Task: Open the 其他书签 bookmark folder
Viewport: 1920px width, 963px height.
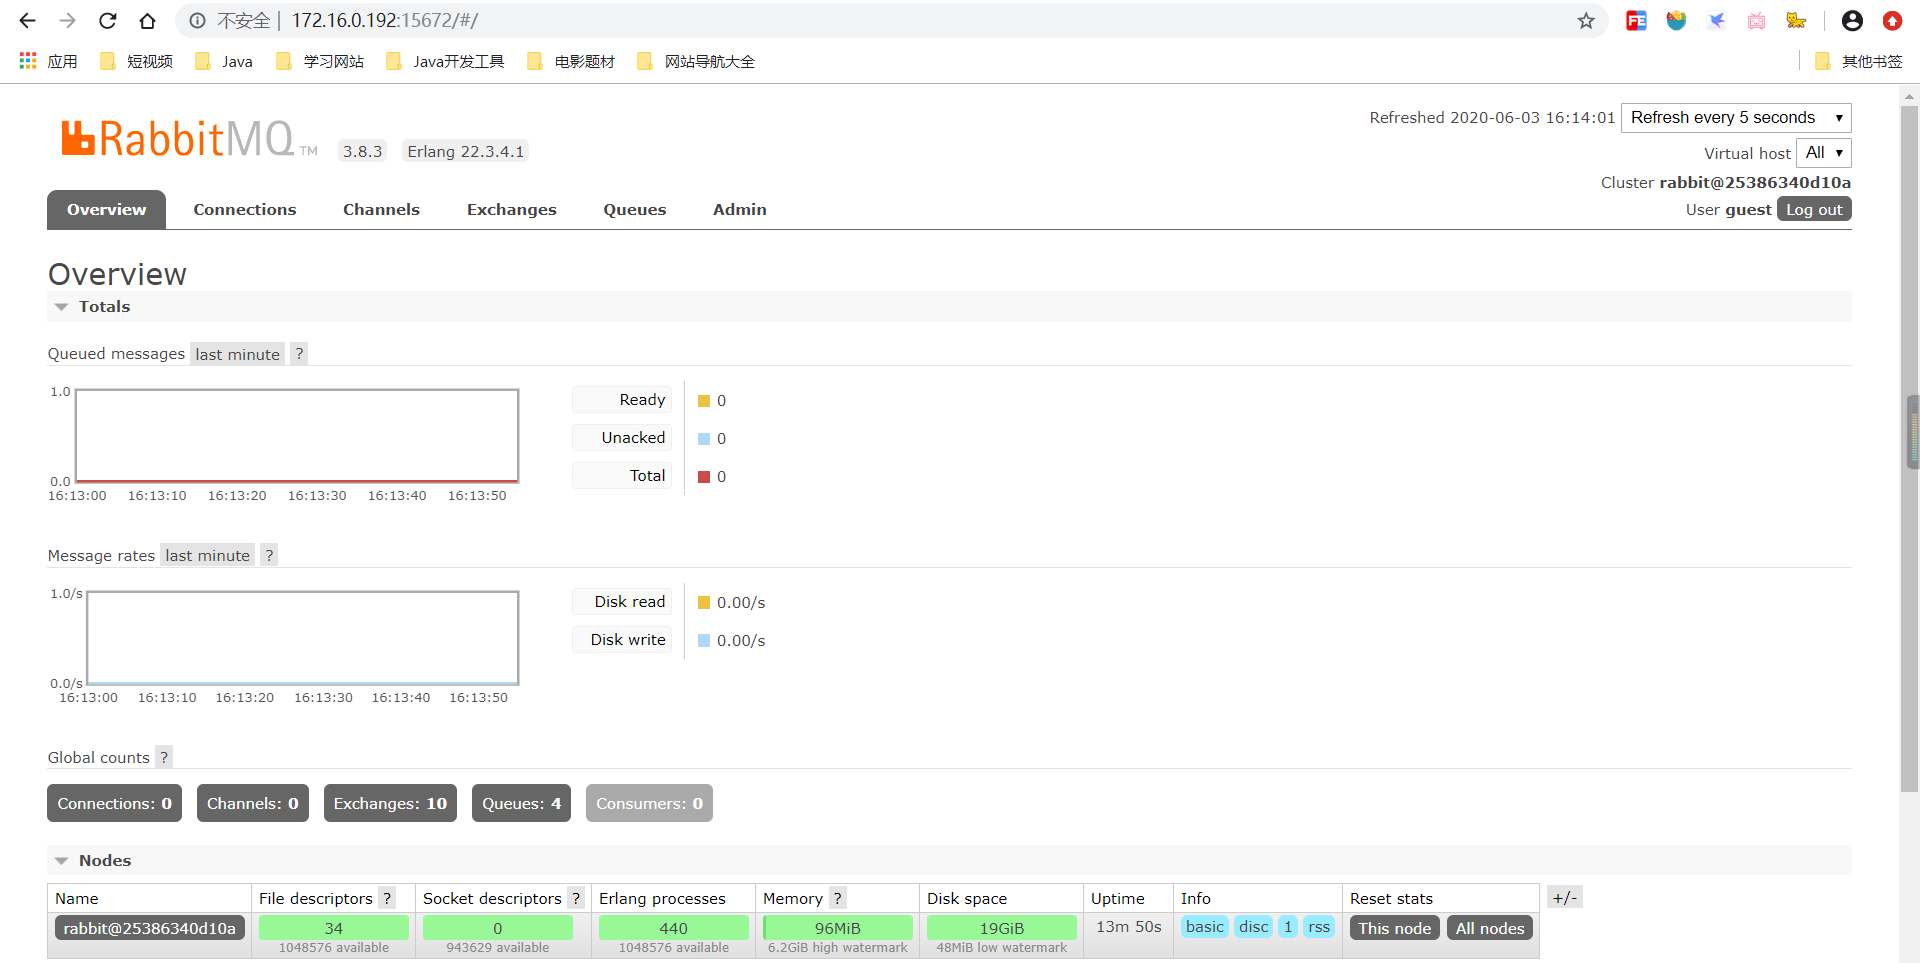Action: click(1859, 61)
